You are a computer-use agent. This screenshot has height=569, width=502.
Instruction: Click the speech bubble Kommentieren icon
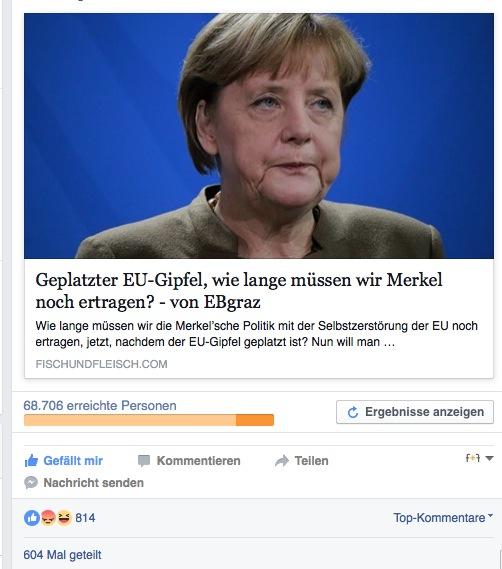pos(144,461)
